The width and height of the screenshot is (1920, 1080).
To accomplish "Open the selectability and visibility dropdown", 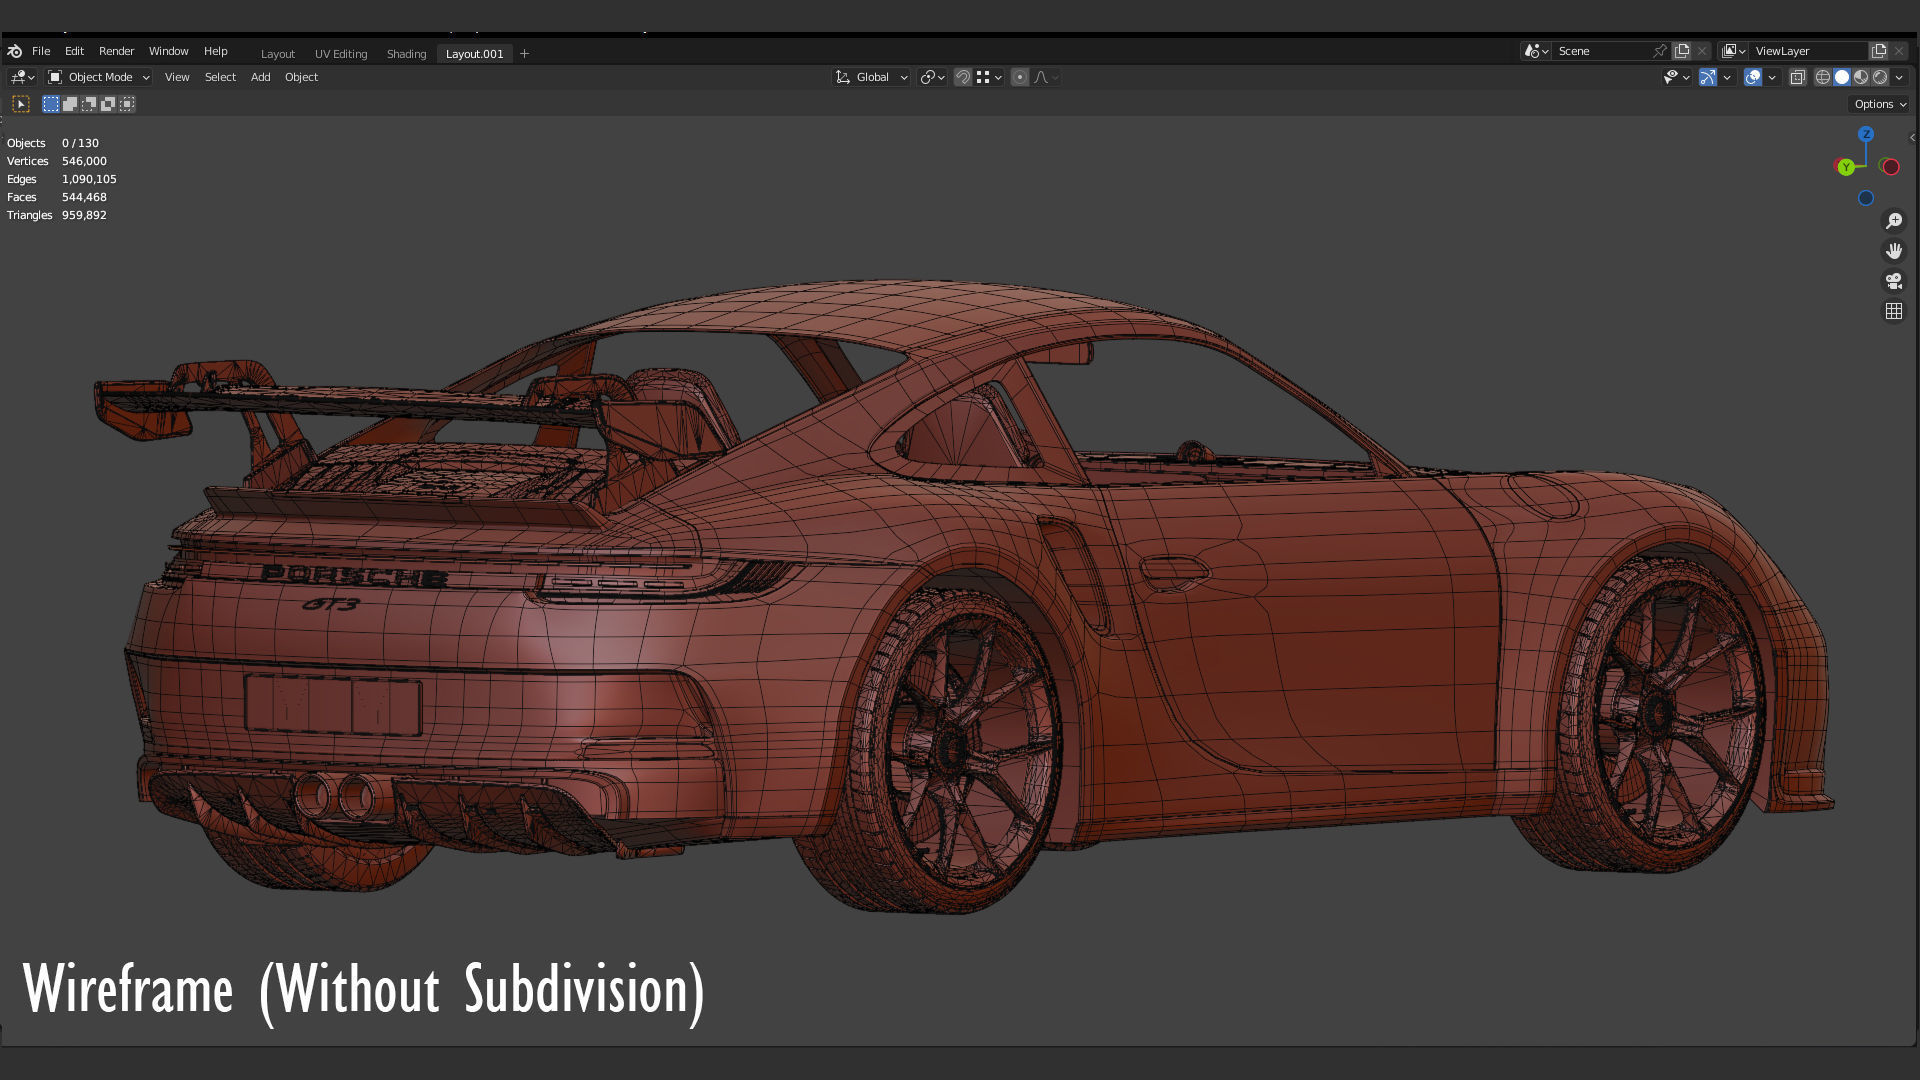I will (1676, 77).
